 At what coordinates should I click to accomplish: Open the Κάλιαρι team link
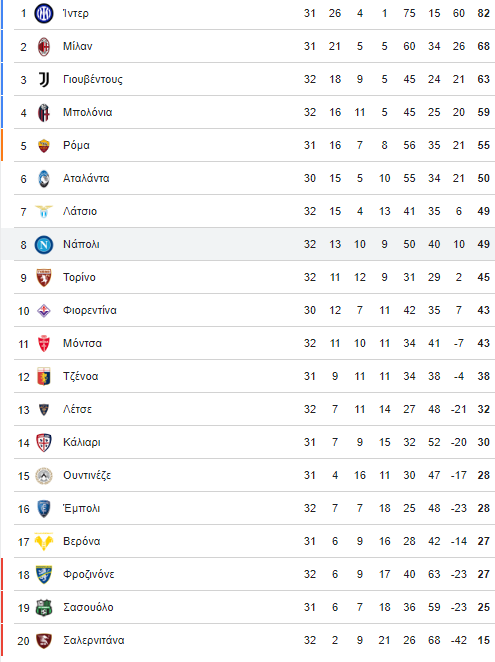[82, 442]
